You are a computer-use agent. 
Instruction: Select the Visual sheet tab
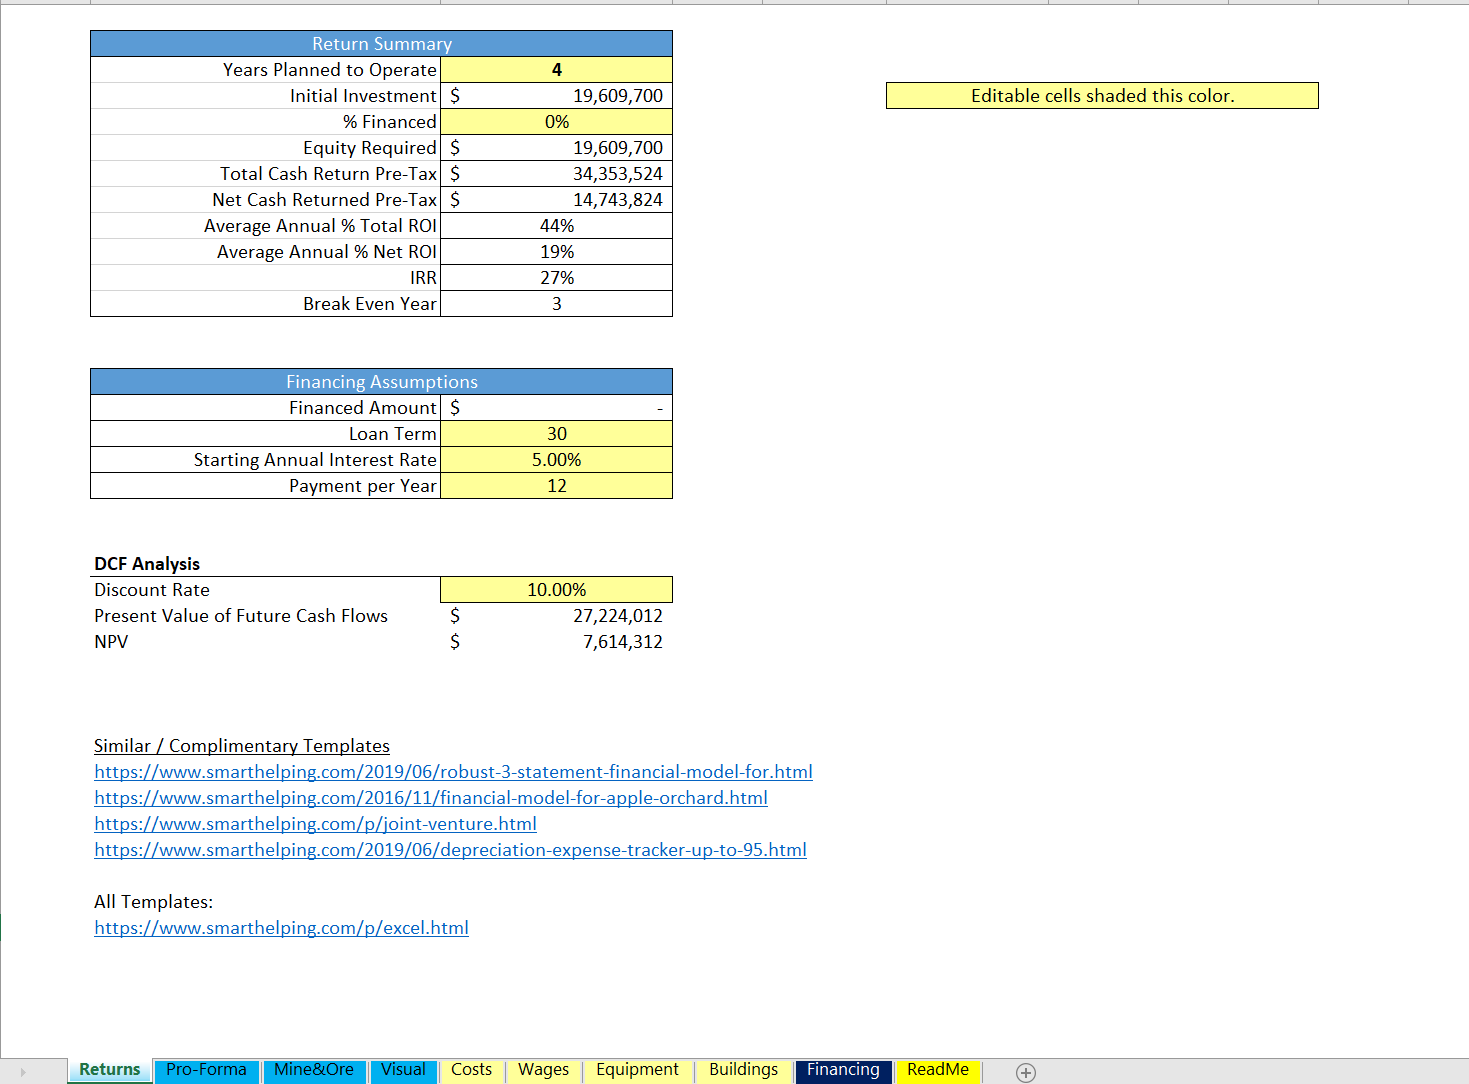[x=403, y=1070]
